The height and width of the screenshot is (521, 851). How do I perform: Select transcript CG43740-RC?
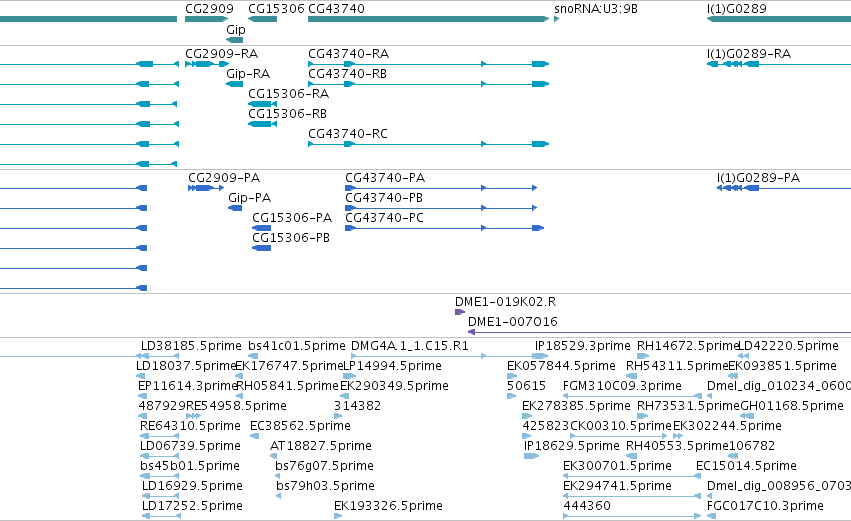(x=348, y=134)
